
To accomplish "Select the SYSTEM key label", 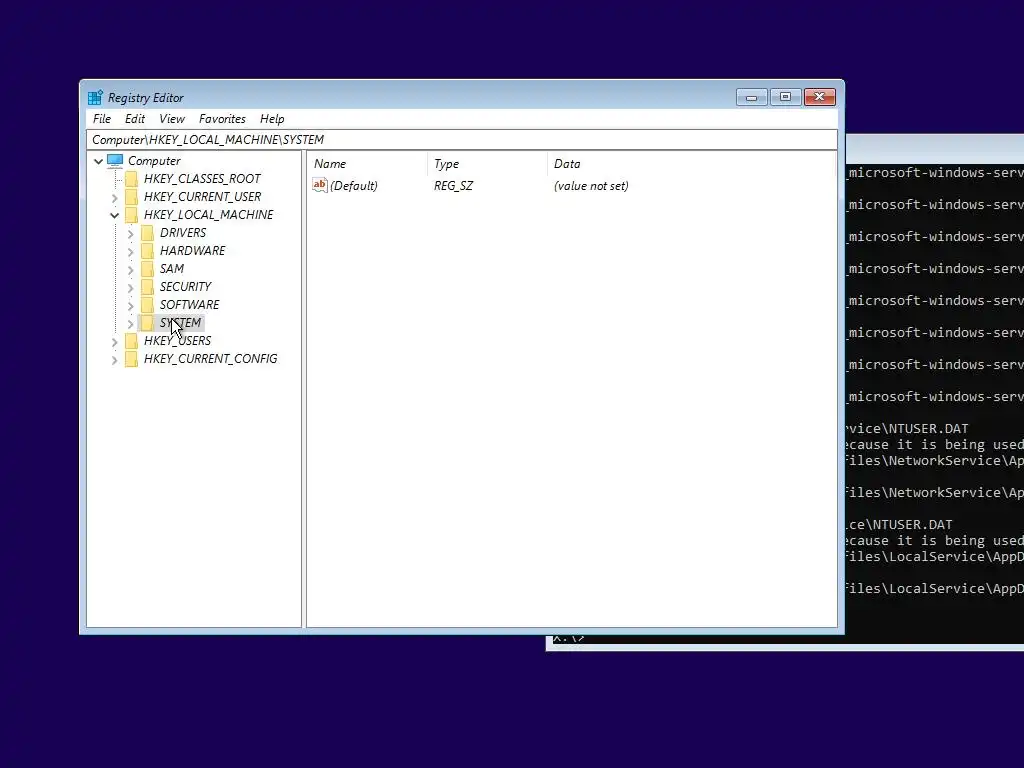I will (181, 323).
